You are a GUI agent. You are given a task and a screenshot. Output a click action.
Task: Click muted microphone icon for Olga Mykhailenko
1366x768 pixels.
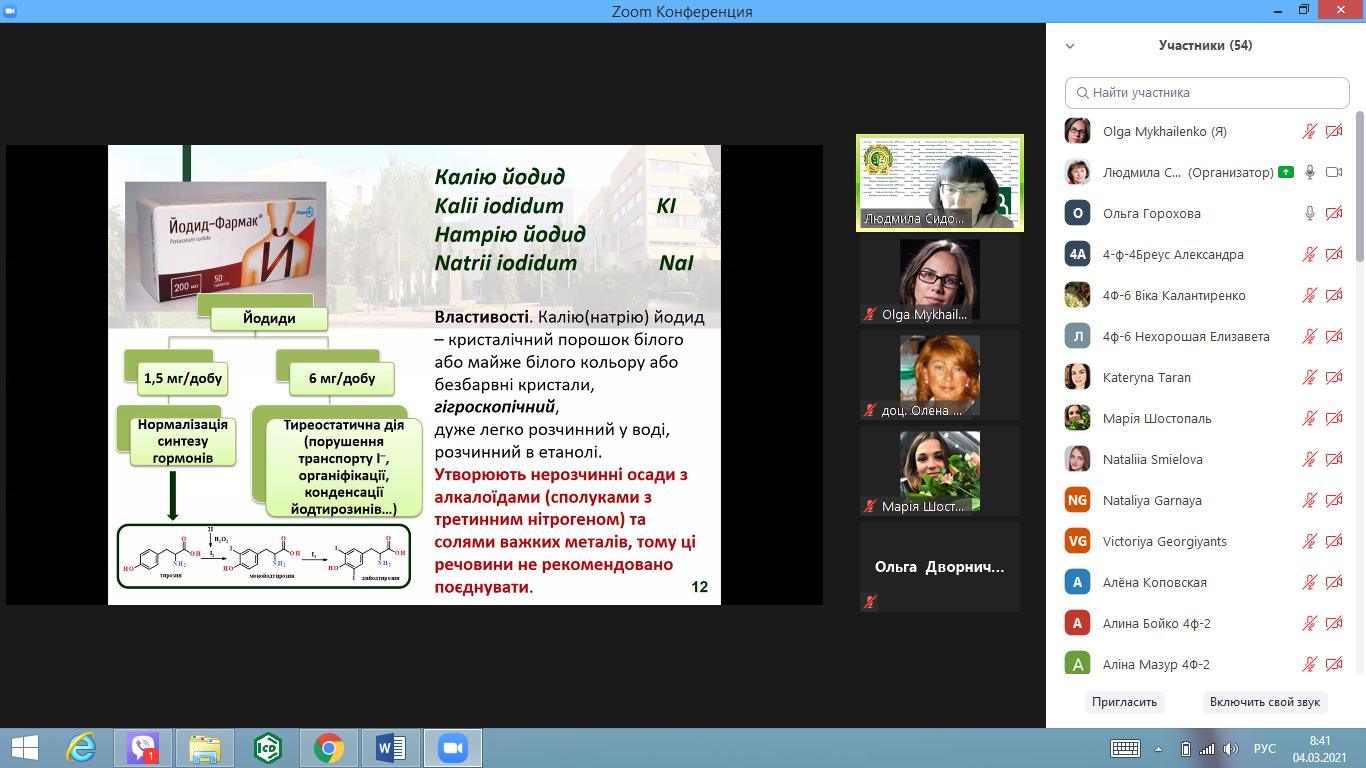[x=1309, y=131]
